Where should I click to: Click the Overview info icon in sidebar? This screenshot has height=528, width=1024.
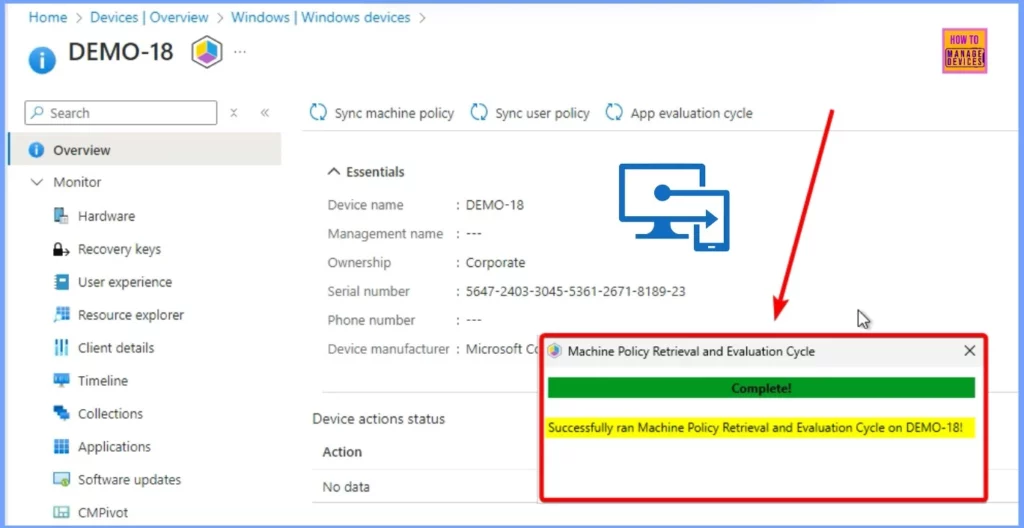click(x=37, y=150)
